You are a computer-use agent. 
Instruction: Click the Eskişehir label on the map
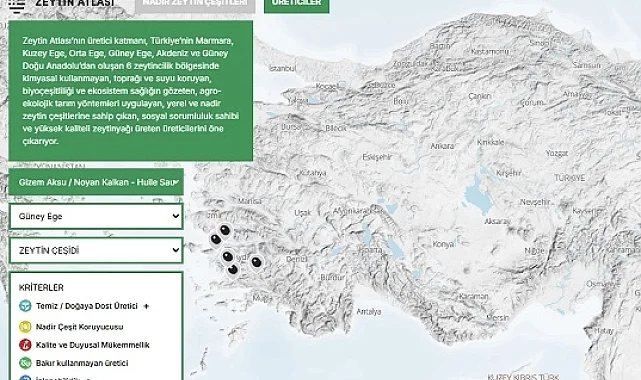(x=377, y=157)
